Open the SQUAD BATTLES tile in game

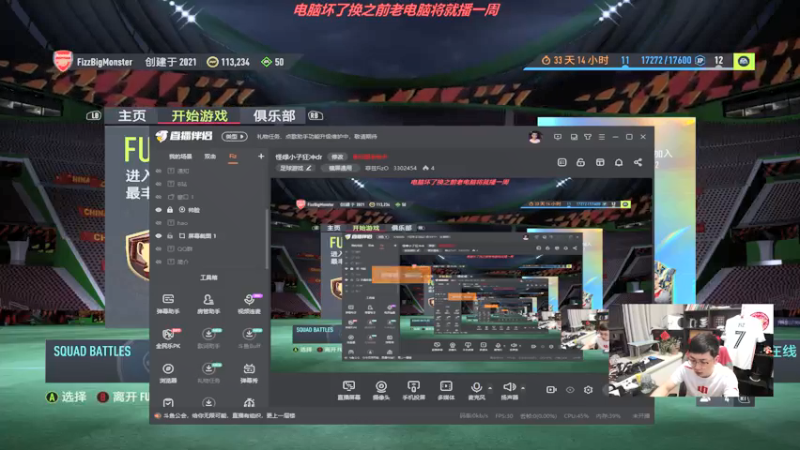click(x=97, y=361)
